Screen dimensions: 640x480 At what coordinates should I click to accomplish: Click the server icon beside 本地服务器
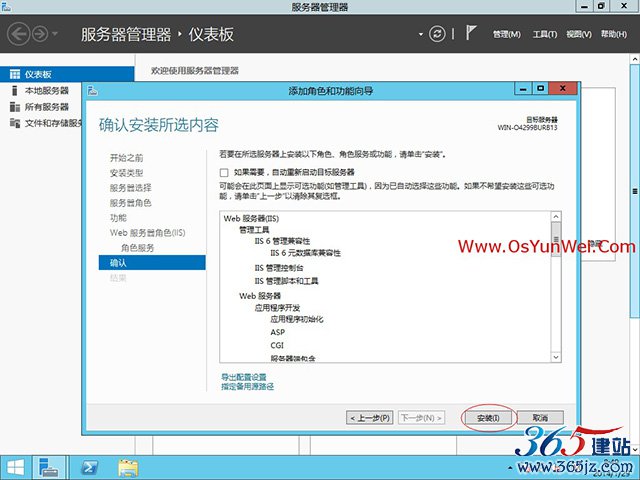pyautogui.click(x=15, y=91)
